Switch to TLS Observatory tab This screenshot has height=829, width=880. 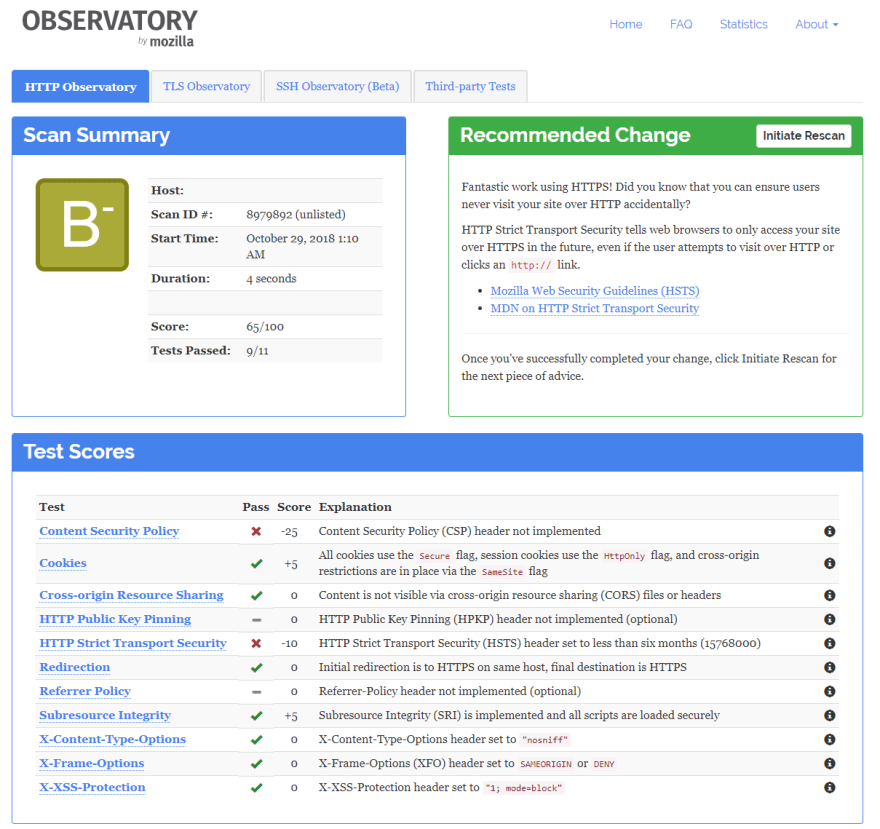(x=206, y=86)
